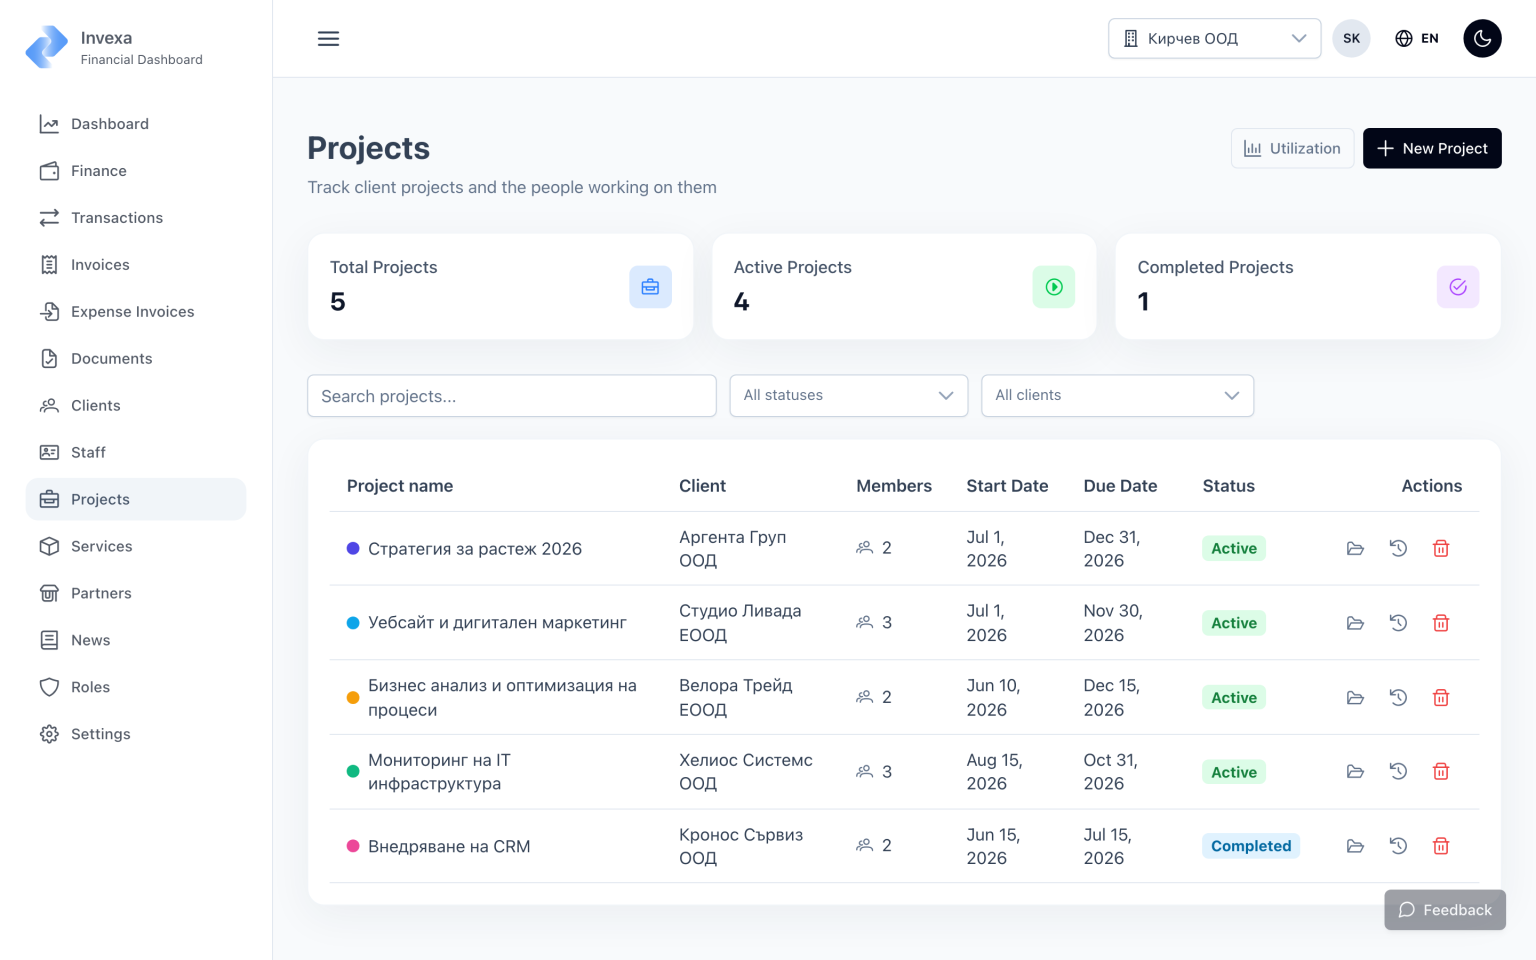
Task: Switch to dark mode with moon icon
Action: pos(1482,39)
